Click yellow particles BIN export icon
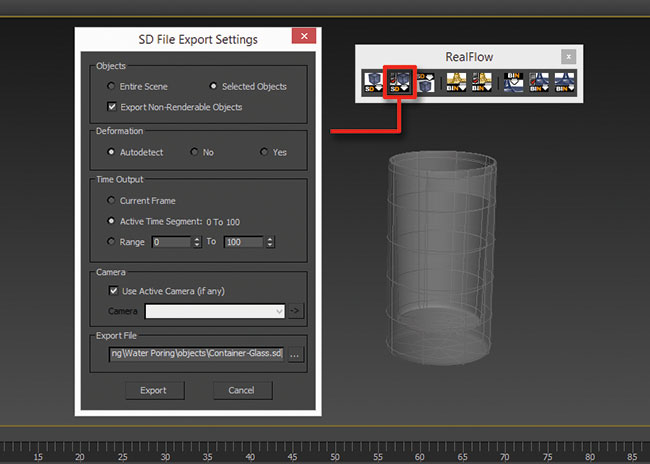This screenshot has height=464, width=650. (456, 82)
